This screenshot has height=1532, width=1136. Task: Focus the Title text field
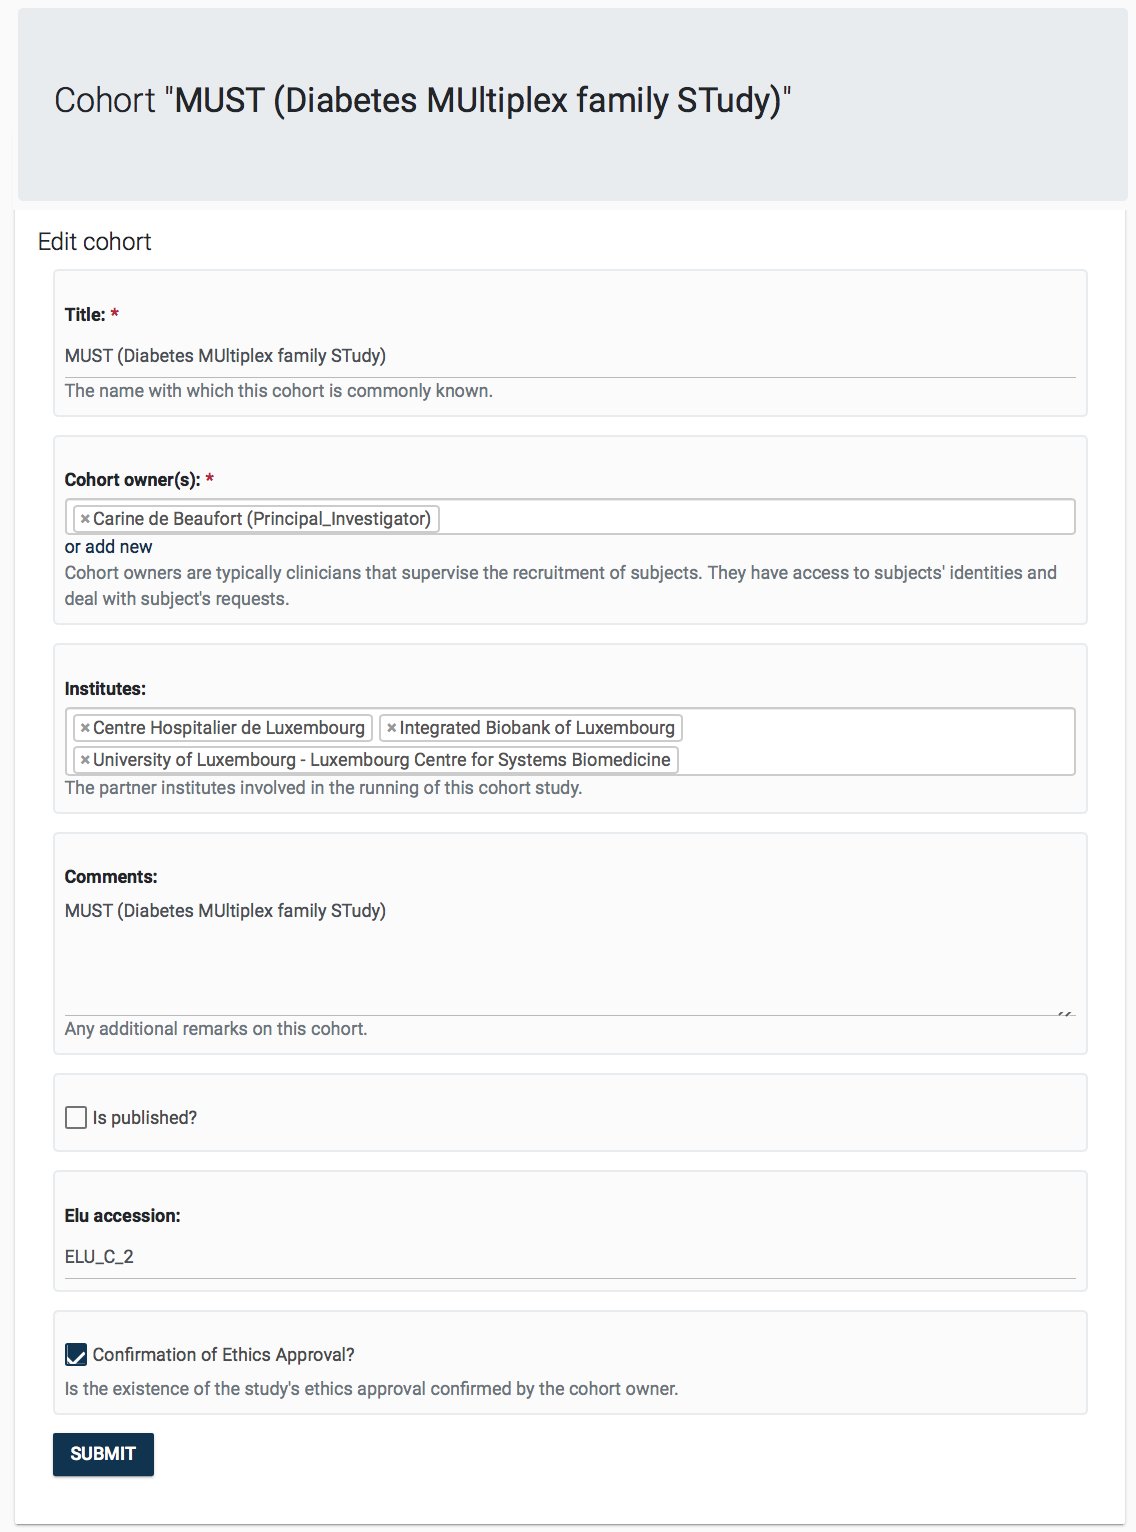(x=570, y=356)
